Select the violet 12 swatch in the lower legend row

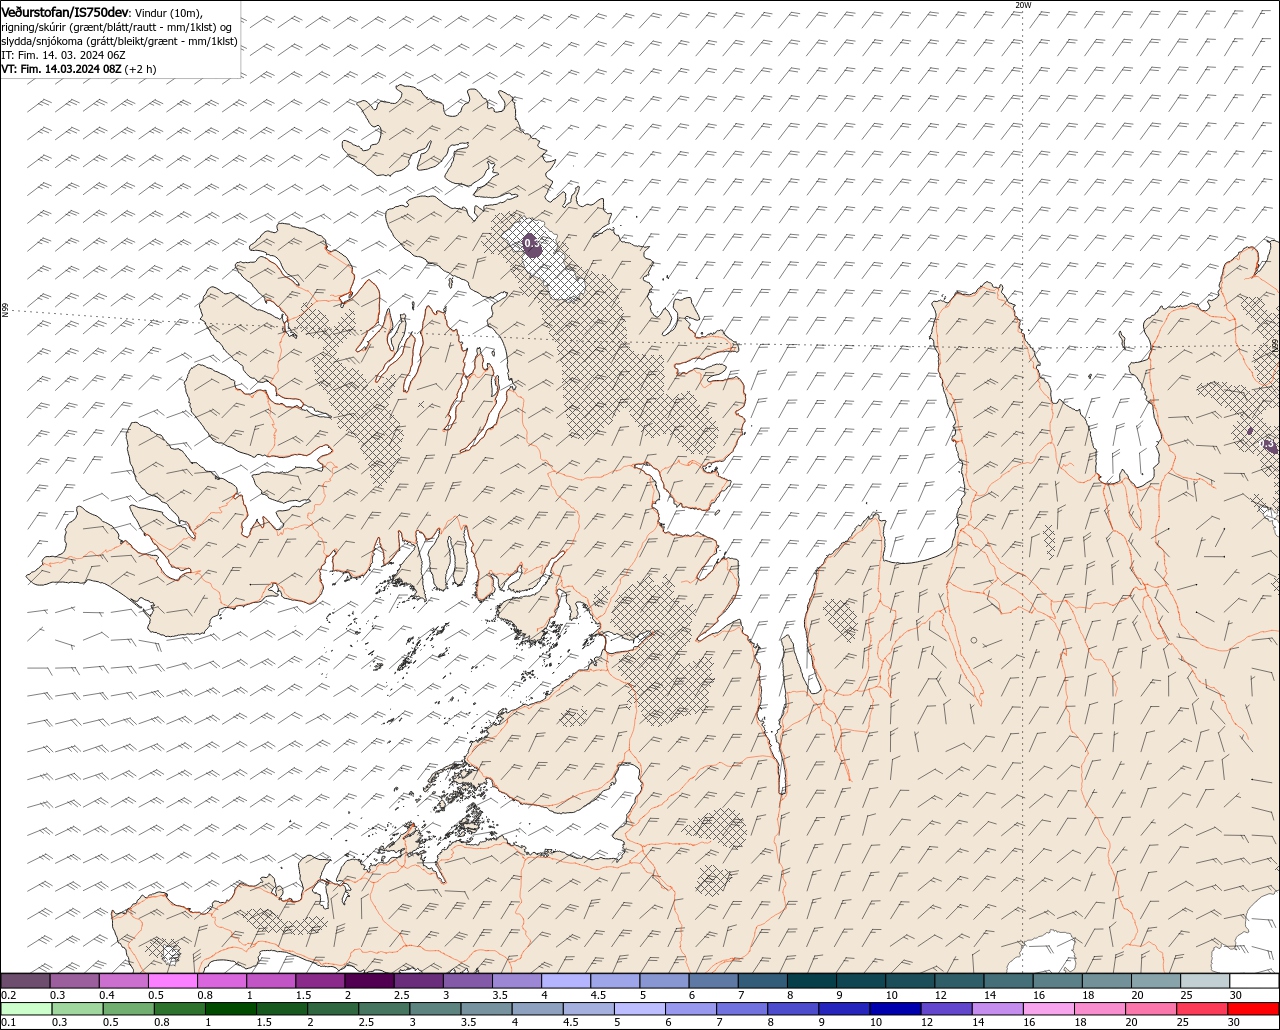point(947,1009)
